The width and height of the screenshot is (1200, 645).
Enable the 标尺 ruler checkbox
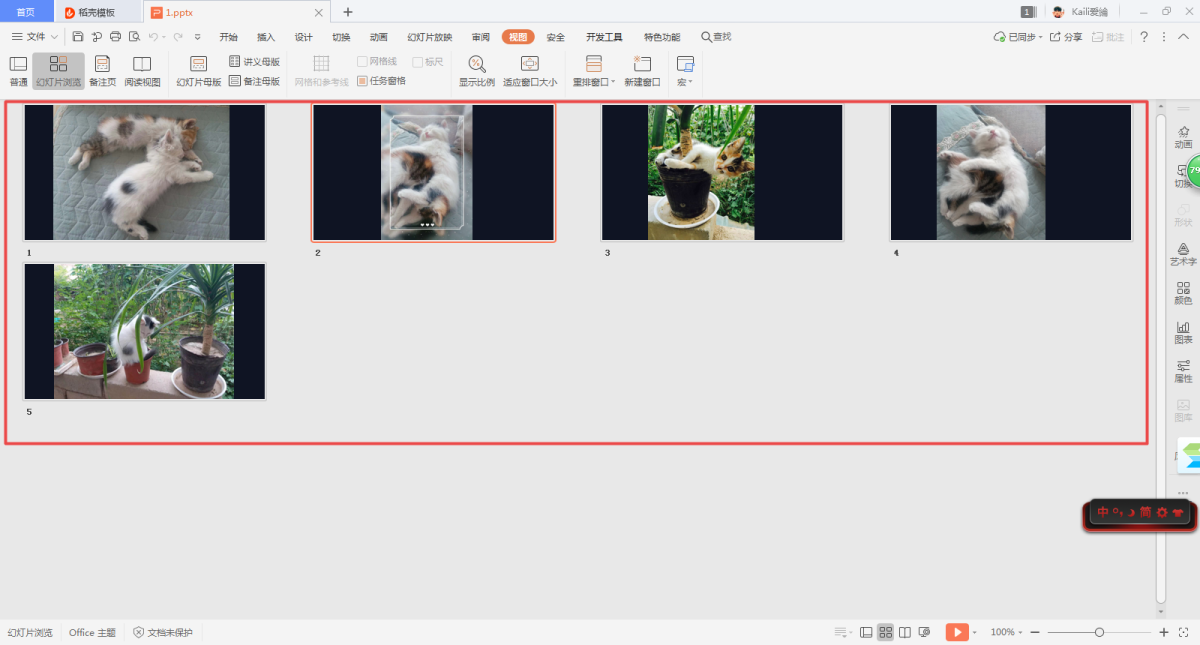pyautogui.click(x=418, y=62)
